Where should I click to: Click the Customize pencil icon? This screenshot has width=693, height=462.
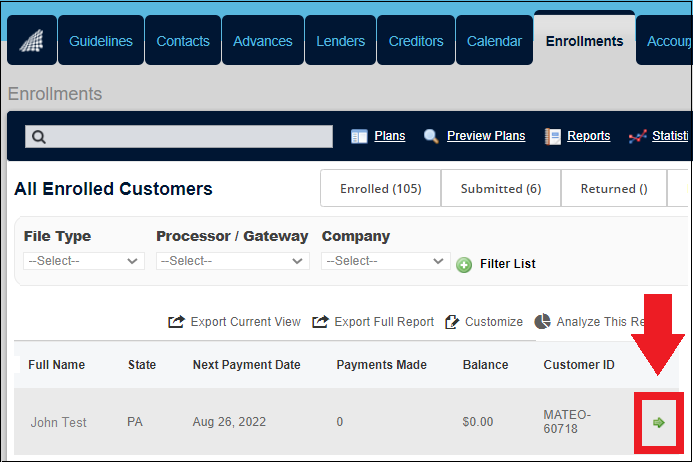[x=452, y=322]
